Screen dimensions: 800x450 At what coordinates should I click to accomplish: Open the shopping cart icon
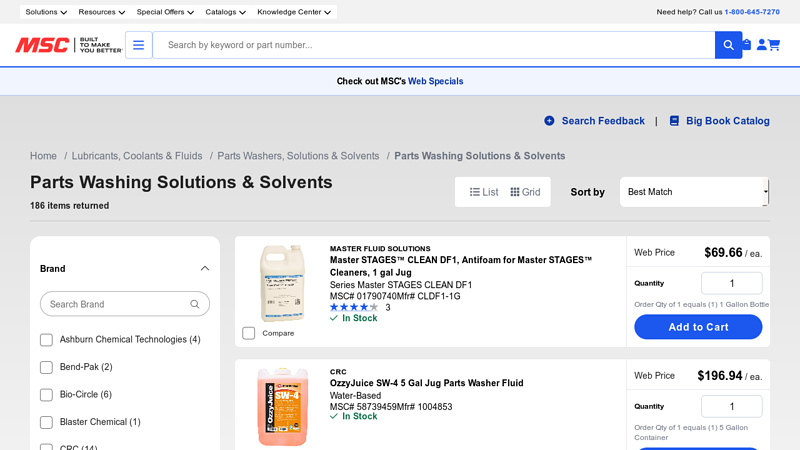pos(774,45)
